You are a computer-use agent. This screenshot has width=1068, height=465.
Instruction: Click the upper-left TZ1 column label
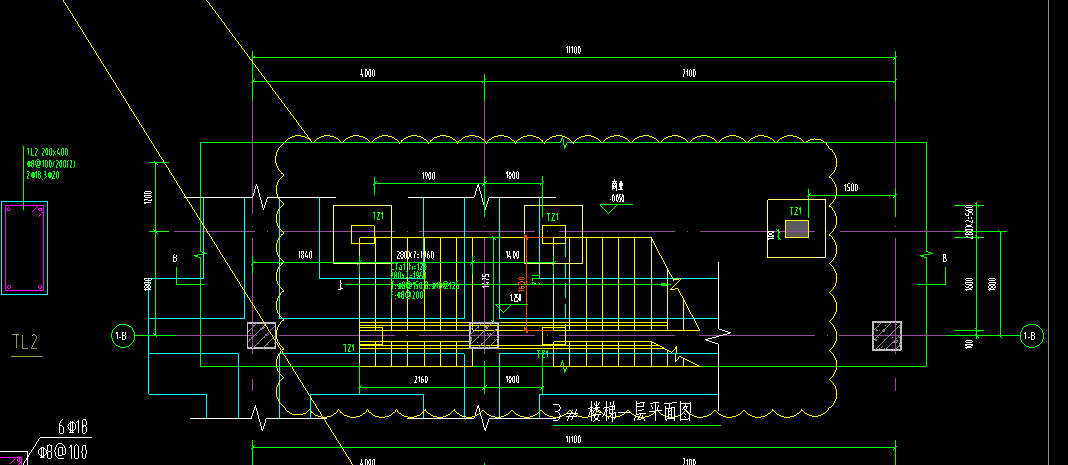click(x=378, y=216)
